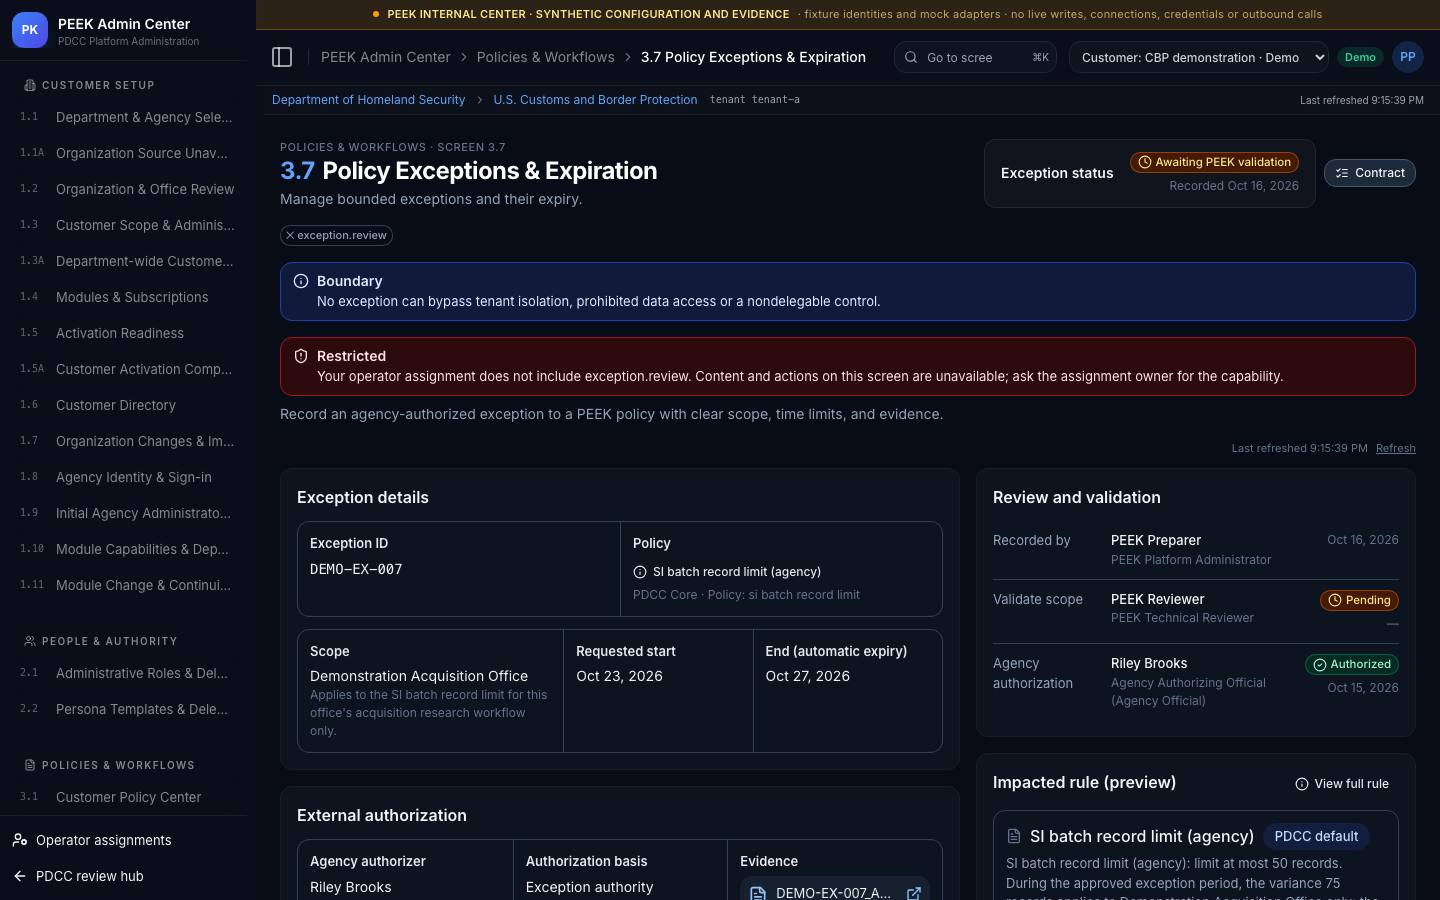This screenshot has height=900, width=1440.
Task: Open U.S. Customs and Border Protection breadcrumb
Action: point(595,100)
